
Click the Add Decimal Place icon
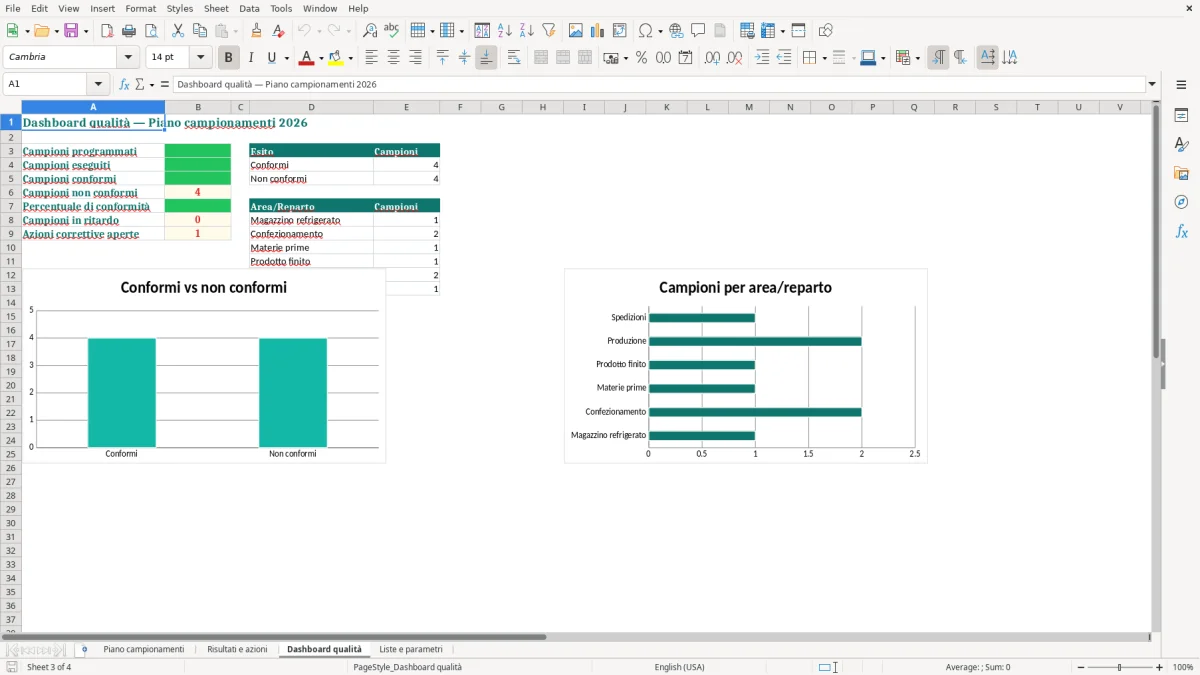712,58
